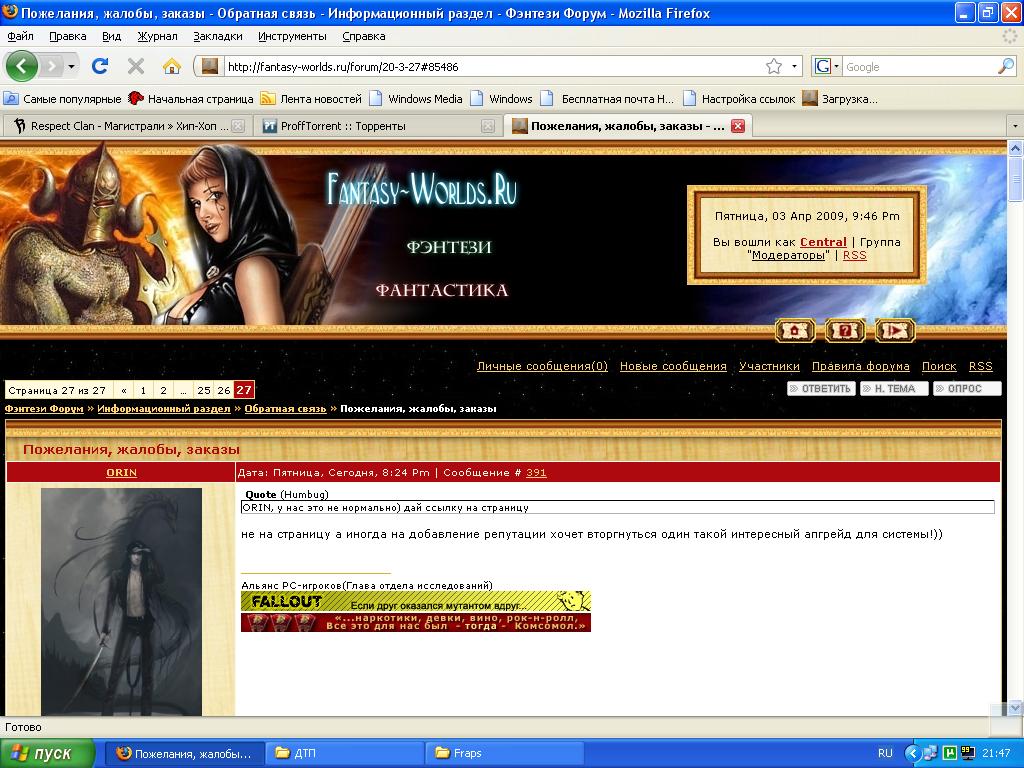Open Самые популярные bookmark folder

63,99
